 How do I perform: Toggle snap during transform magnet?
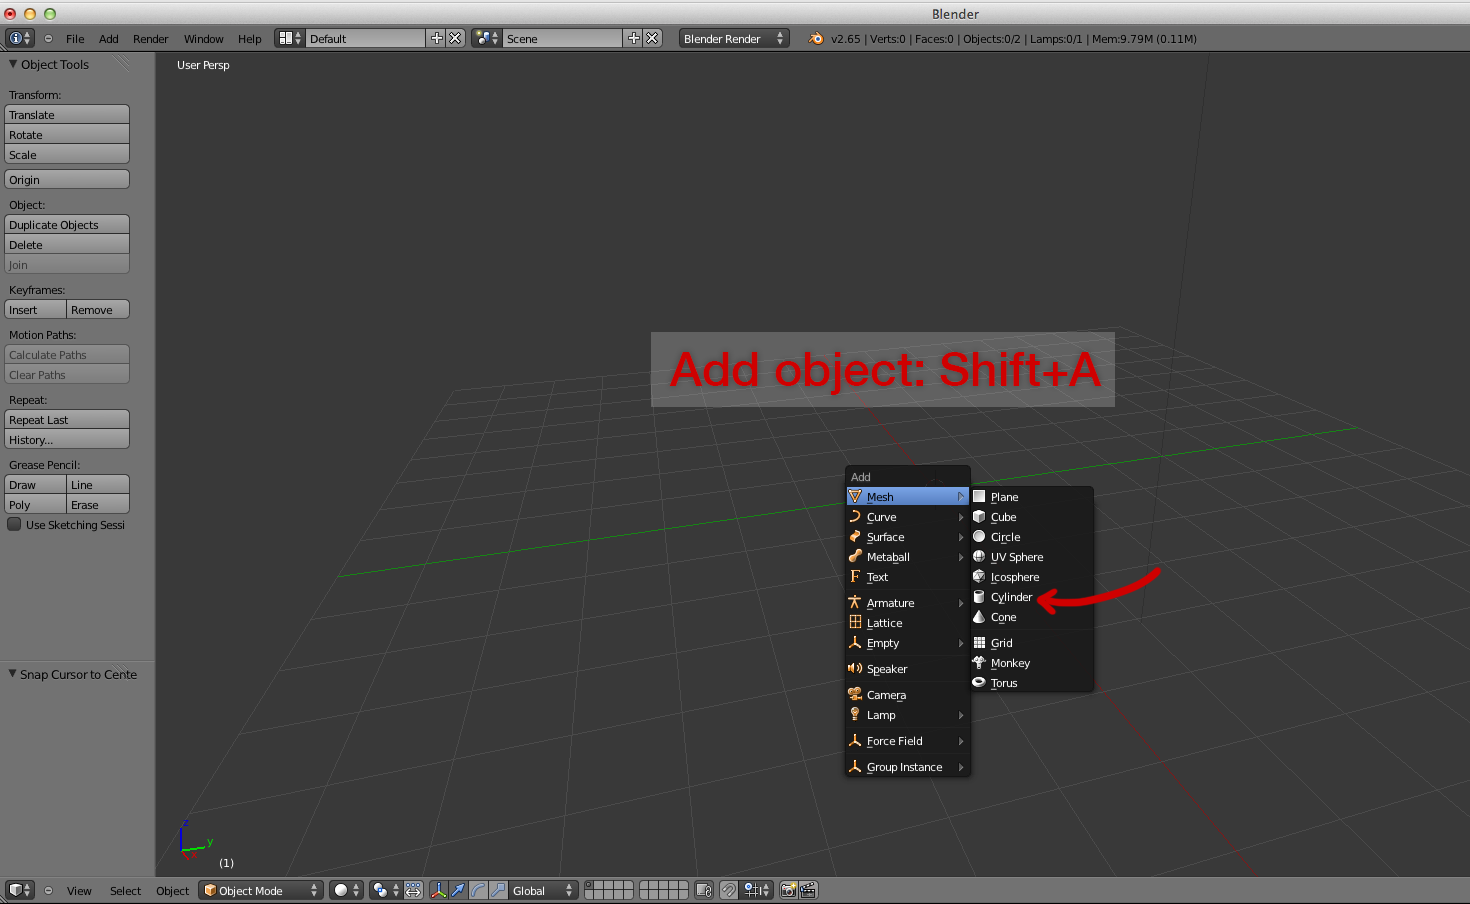click(729, 890)
